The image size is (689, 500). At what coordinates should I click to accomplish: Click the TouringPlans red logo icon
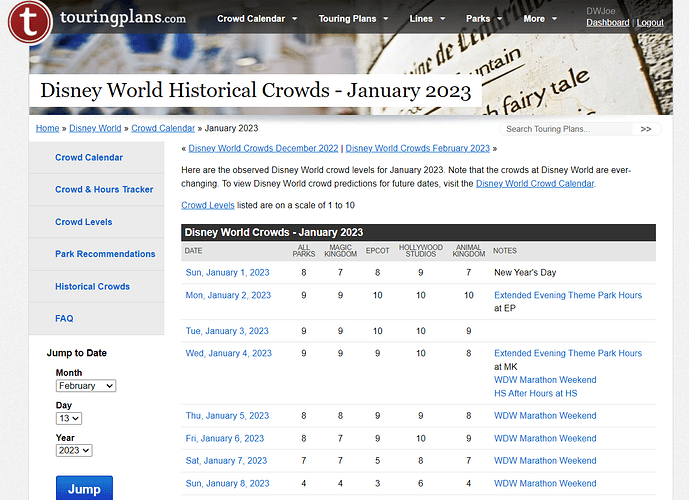[x=29, y=22]
